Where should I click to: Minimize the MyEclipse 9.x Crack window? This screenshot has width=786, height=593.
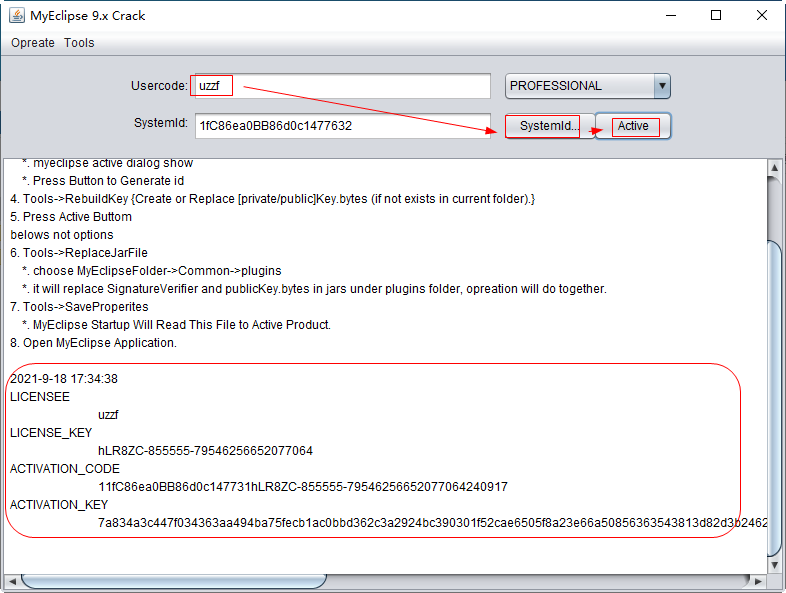coord(669,15)
